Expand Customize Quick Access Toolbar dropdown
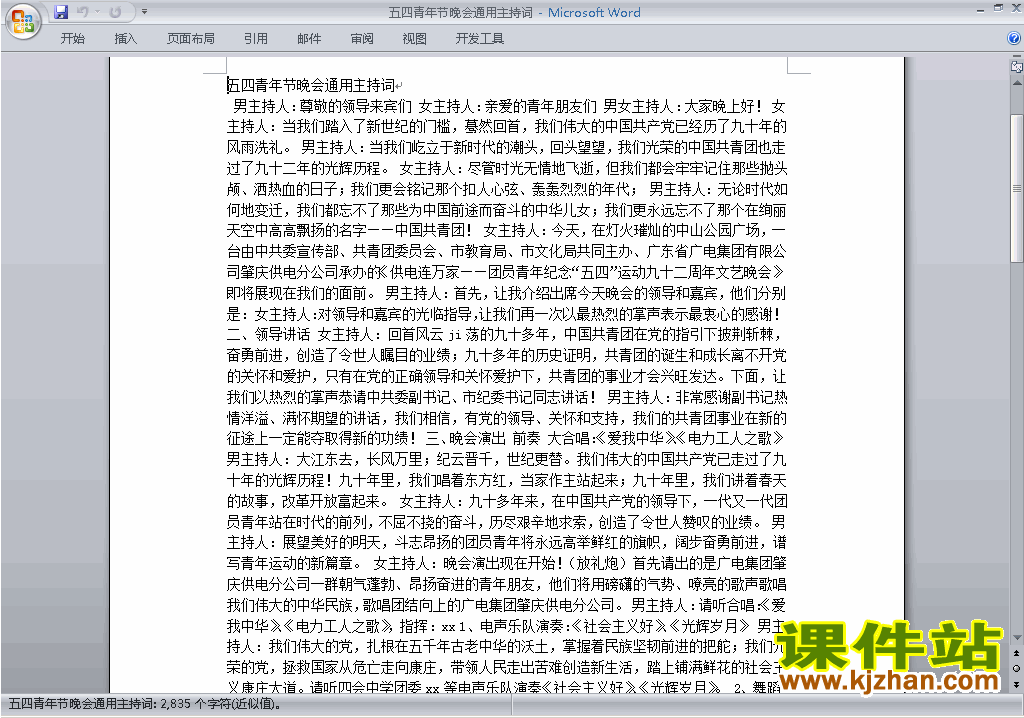The width and height of the screenshot is (1024, 718). 144,12
